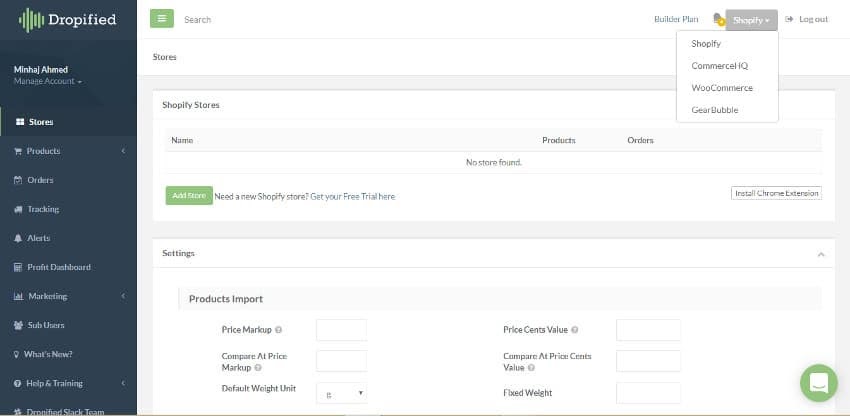Click the notification bell icon in header

click(717, 19)
